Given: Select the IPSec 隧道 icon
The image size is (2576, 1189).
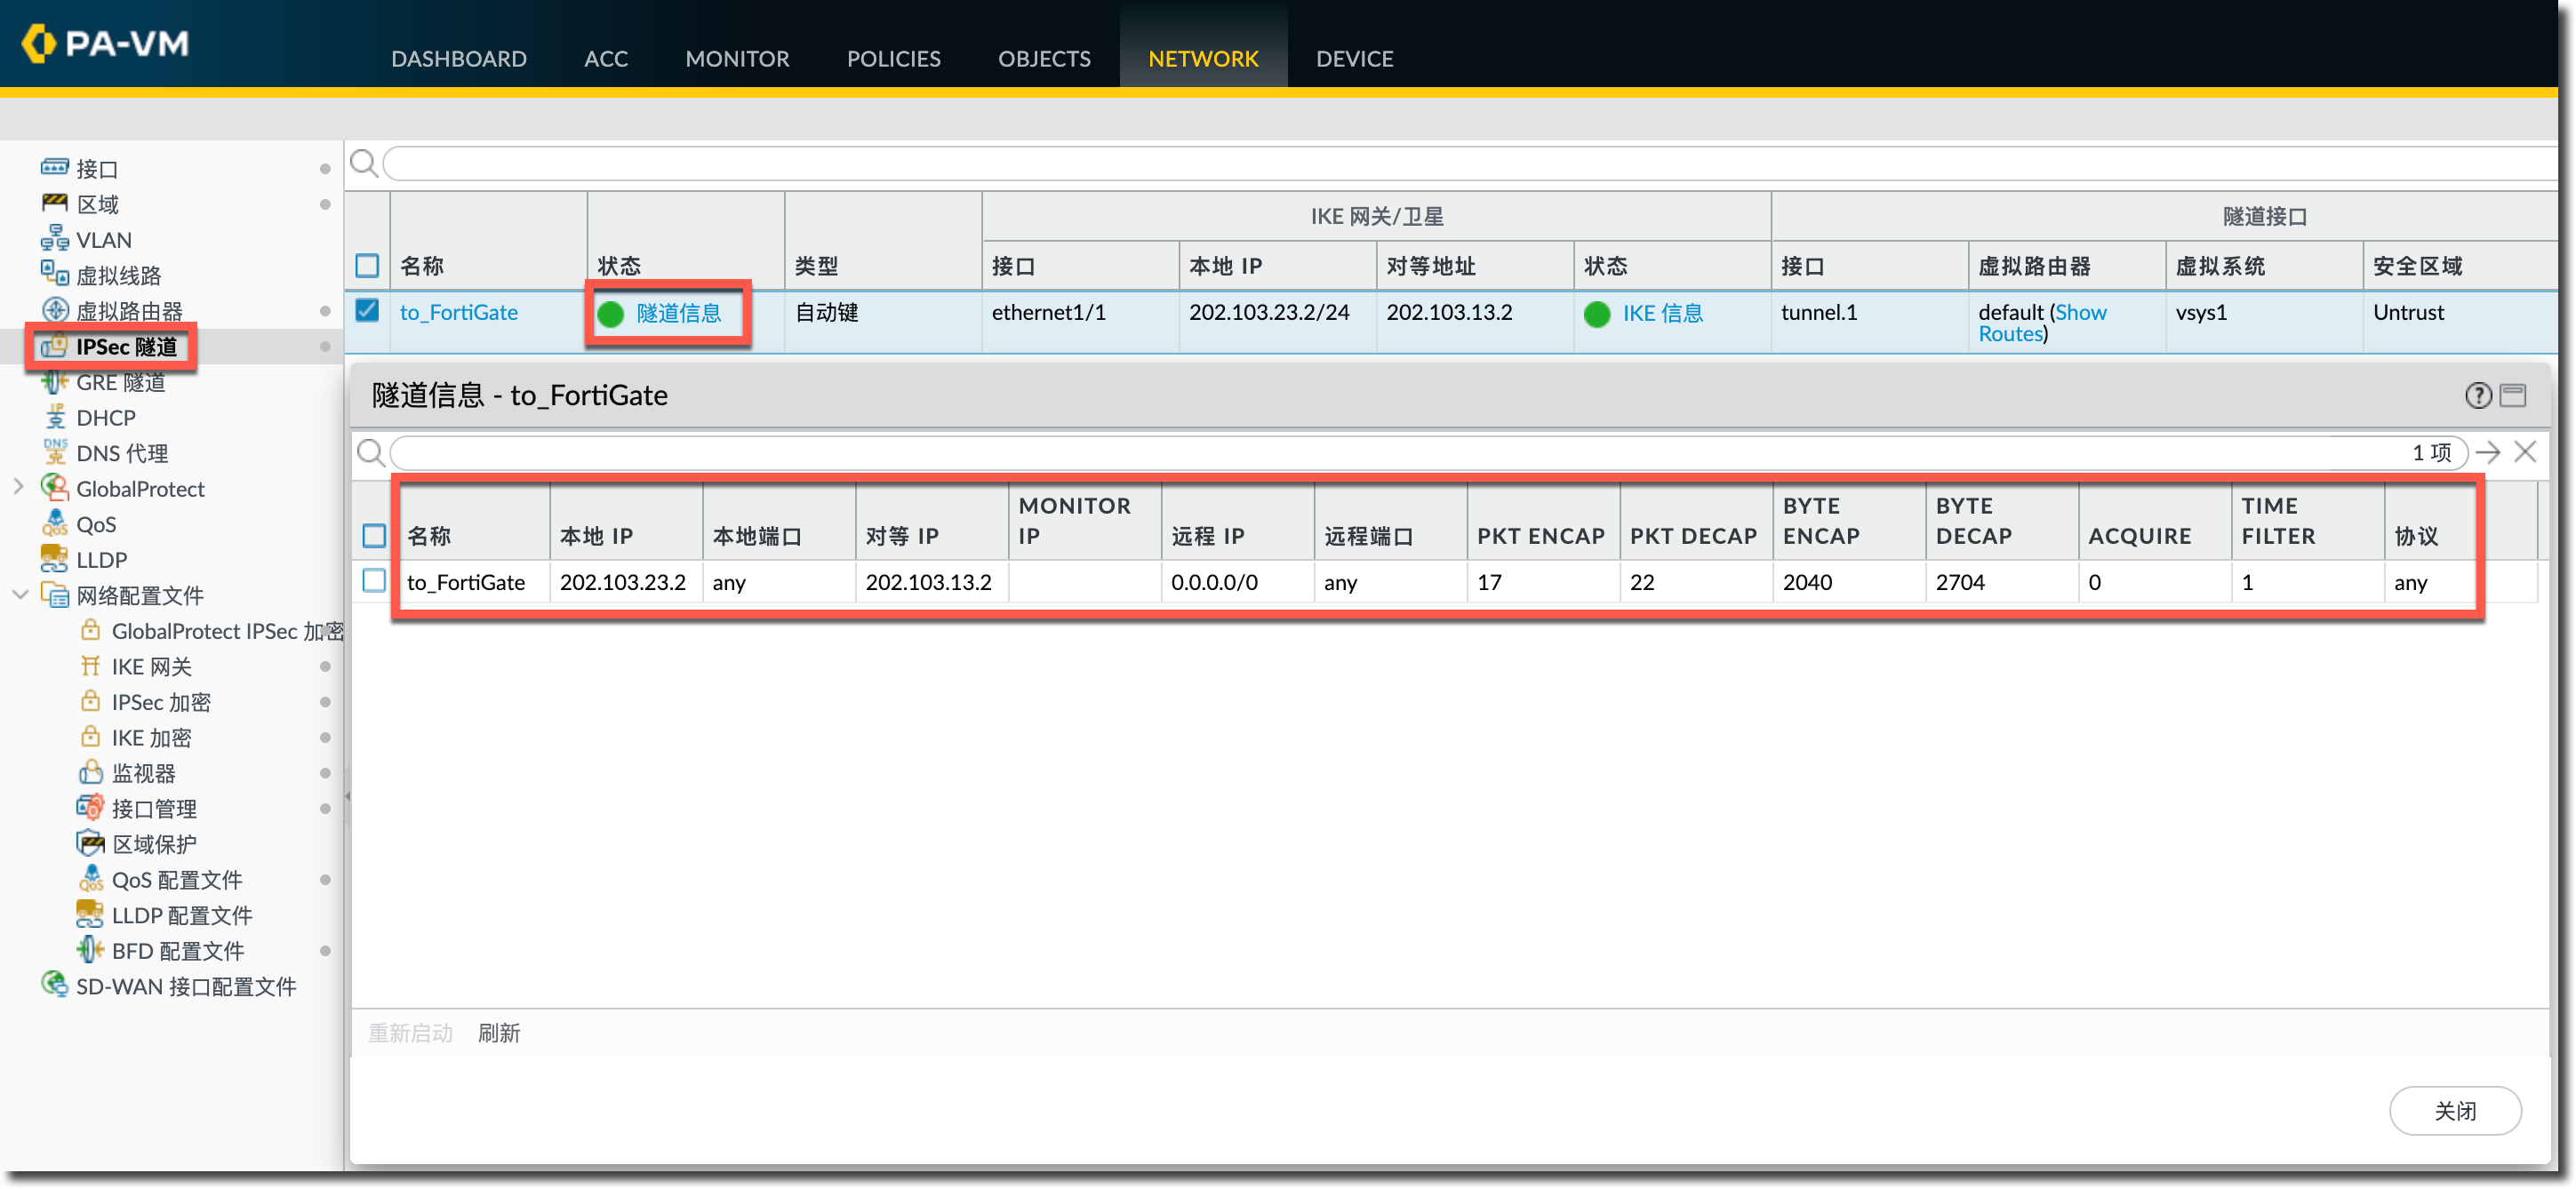Looking at the screenshot, I should click(x=54, y=346).
